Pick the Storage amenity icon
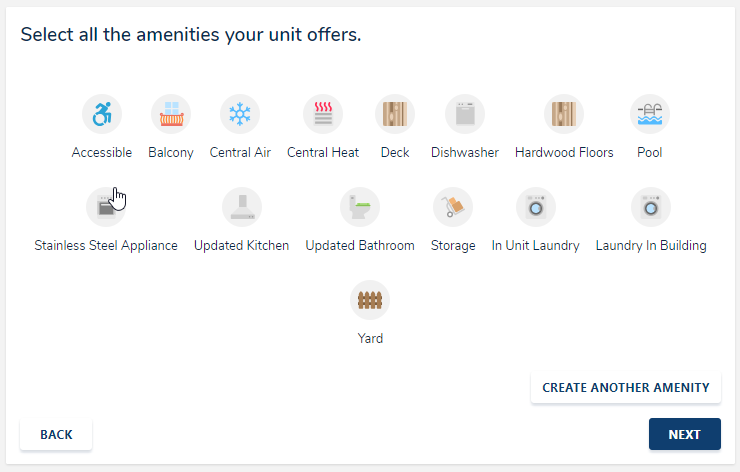The width and height of the screenshot is (740, 472). [x=453, y=207]
